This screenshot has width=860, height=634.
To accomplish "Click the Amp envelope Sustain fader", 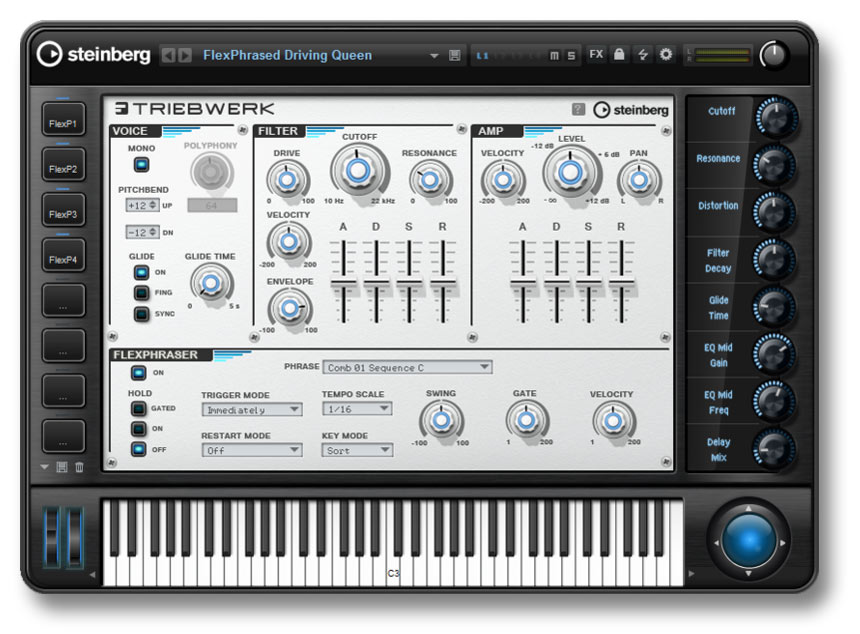I will pyautogui.click(x=589, y=282).
